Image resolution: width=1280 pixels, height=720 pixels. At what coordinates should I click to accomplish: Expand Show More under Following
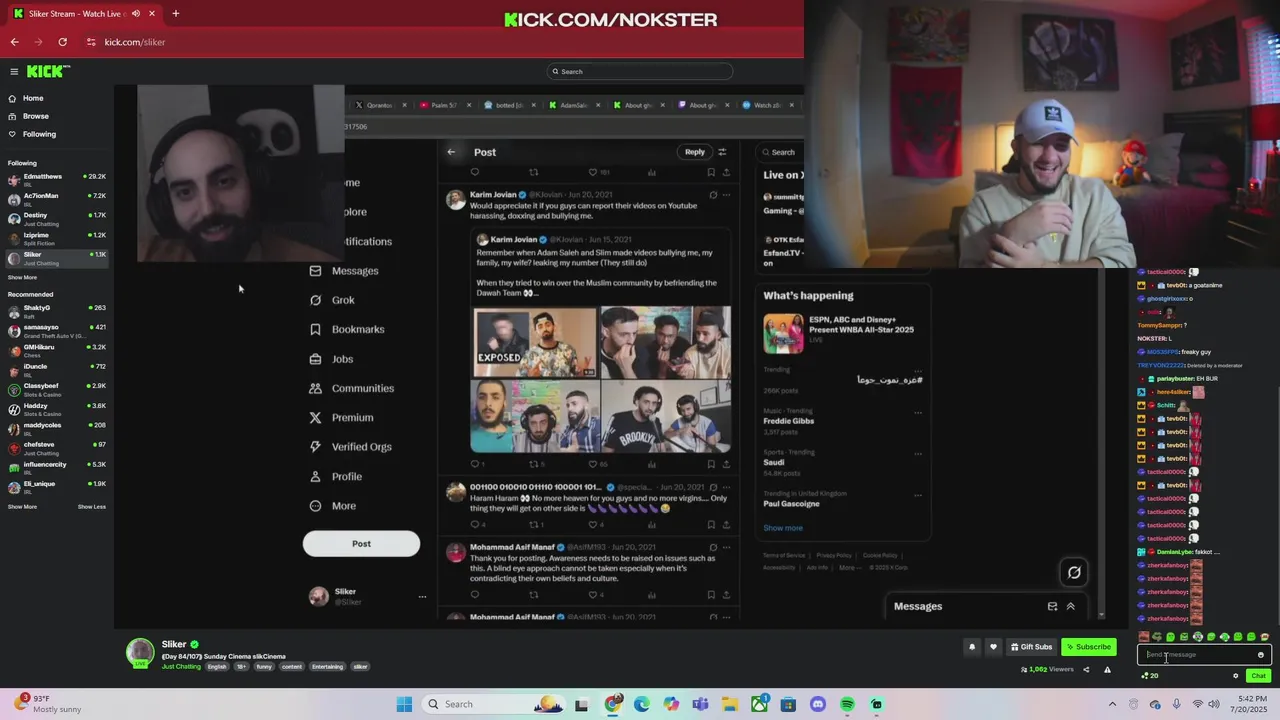point(22,277)
